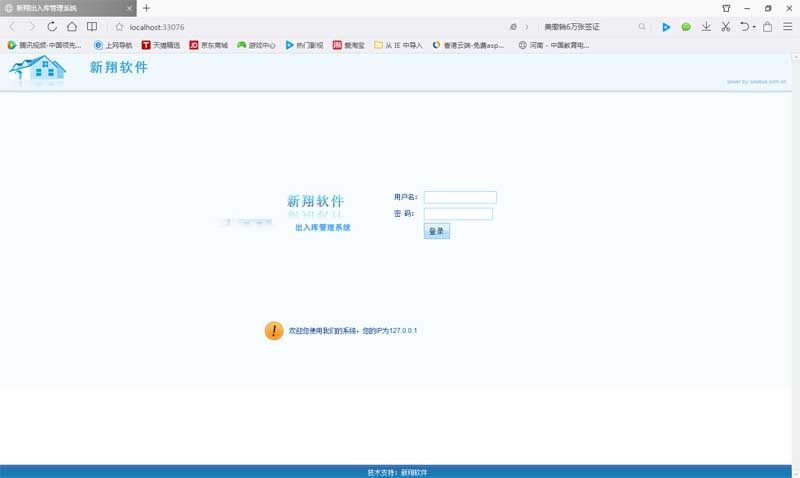Open the green chat bubble toolbar icon

coord(686,27)
